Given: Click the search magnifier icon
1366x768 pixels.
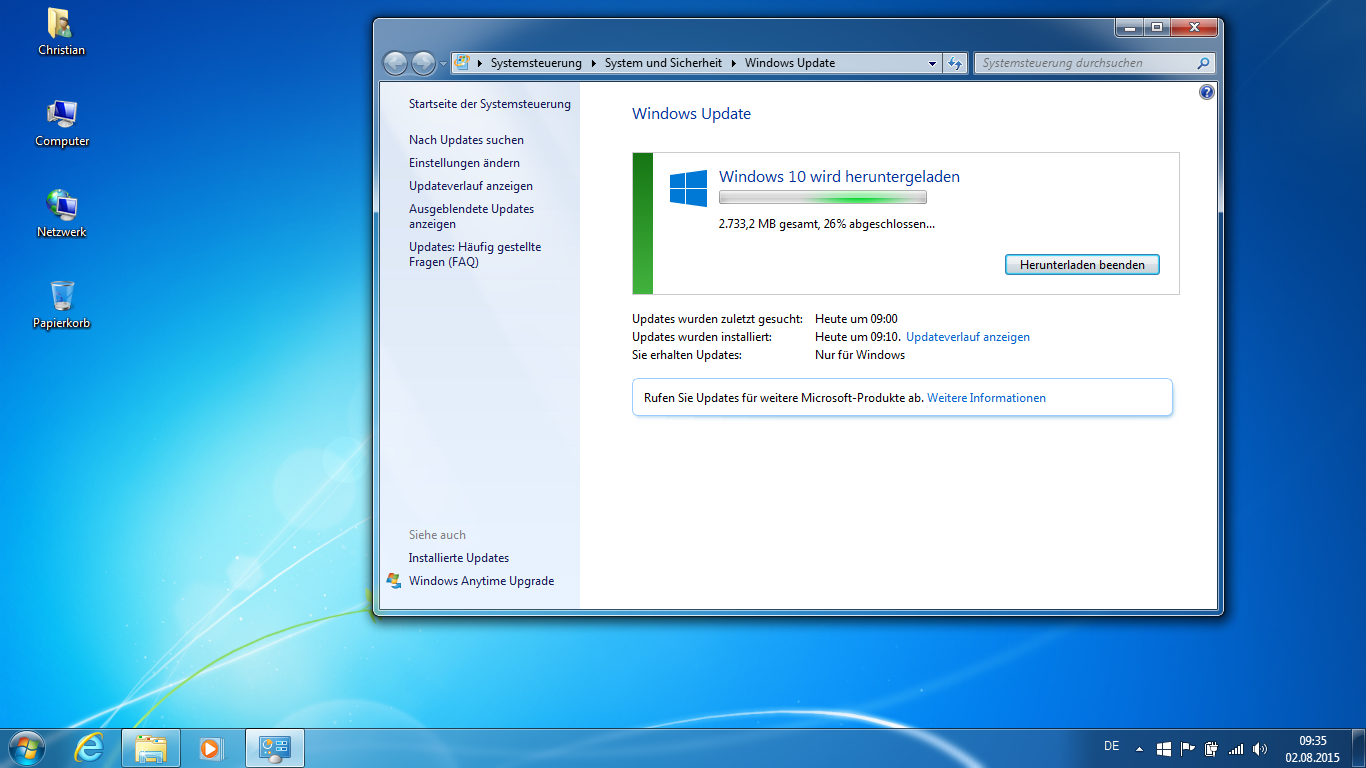Looking at the screenshot, I should (x=1203, y=63).
